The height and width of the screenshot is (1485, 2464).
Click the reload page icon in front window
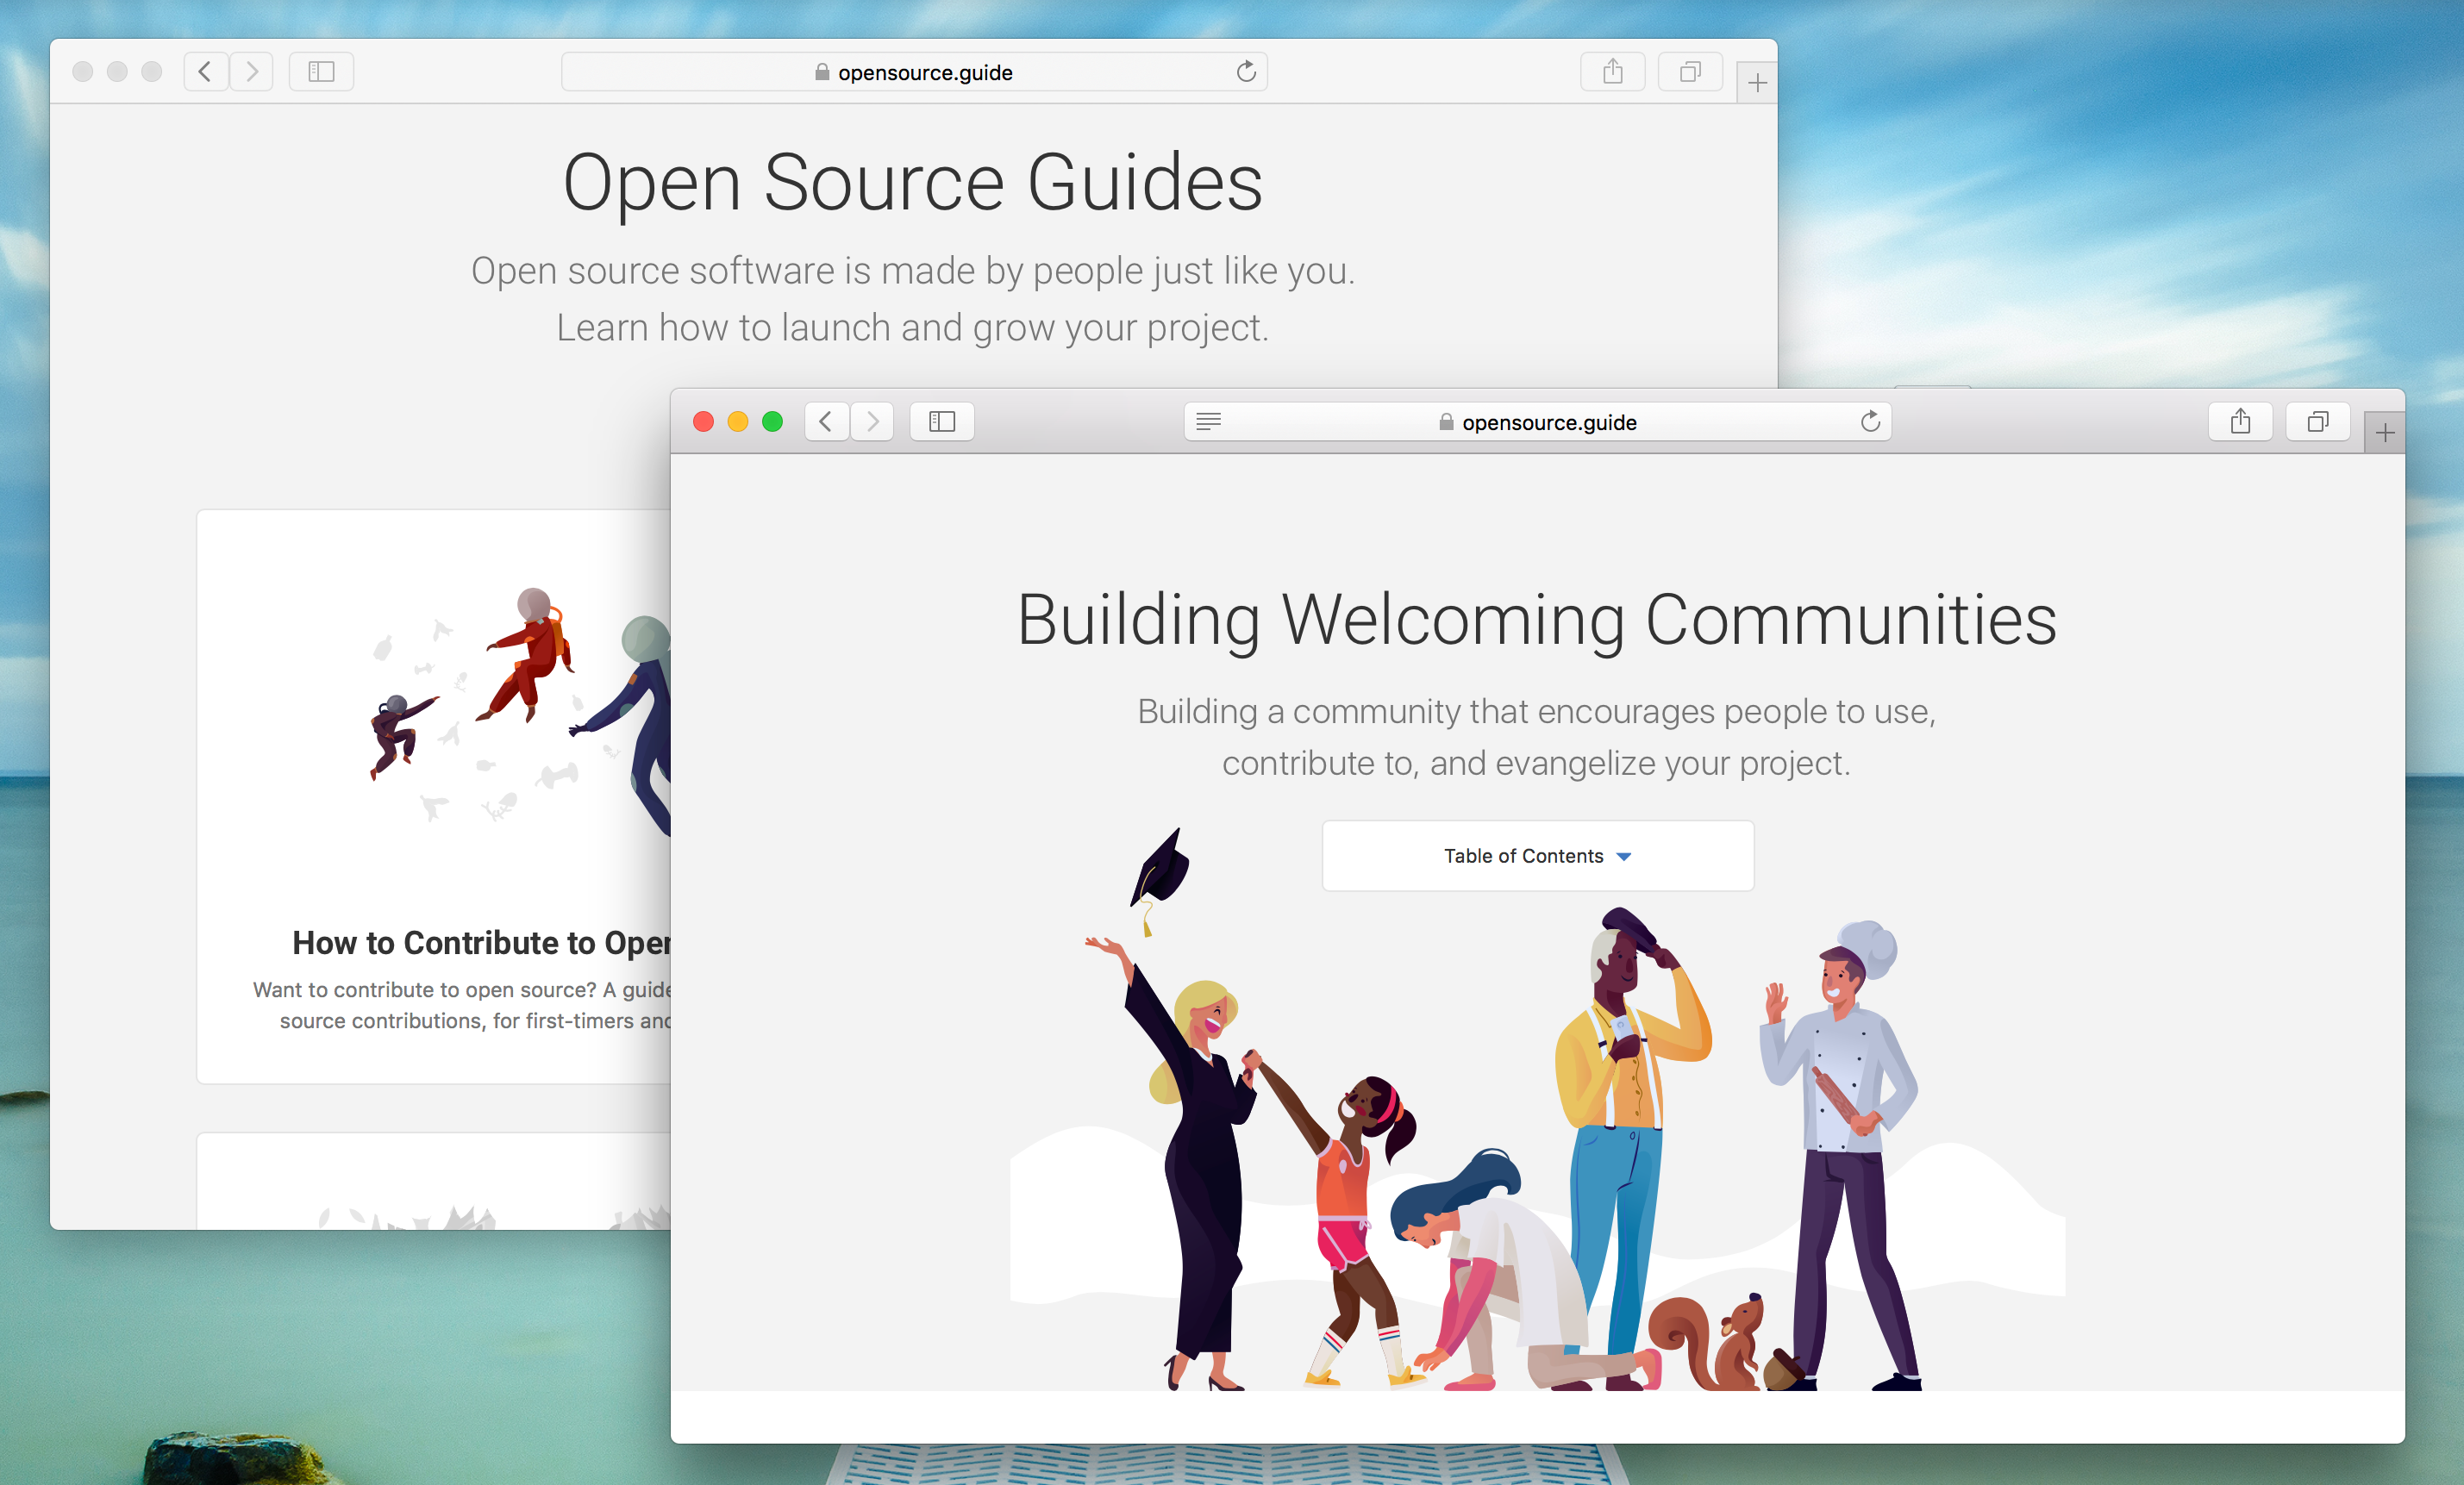tap(1869, 422)
